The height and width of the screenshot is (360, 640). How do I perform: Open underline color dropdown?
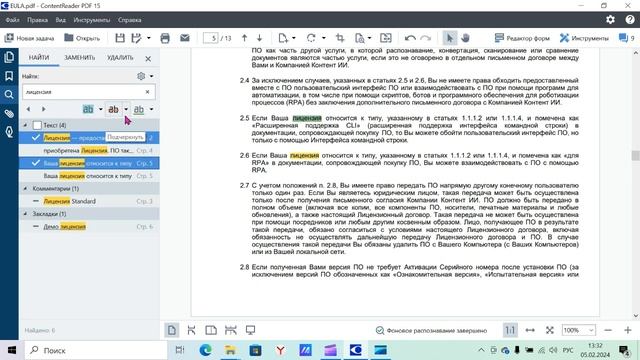point(151,109)
